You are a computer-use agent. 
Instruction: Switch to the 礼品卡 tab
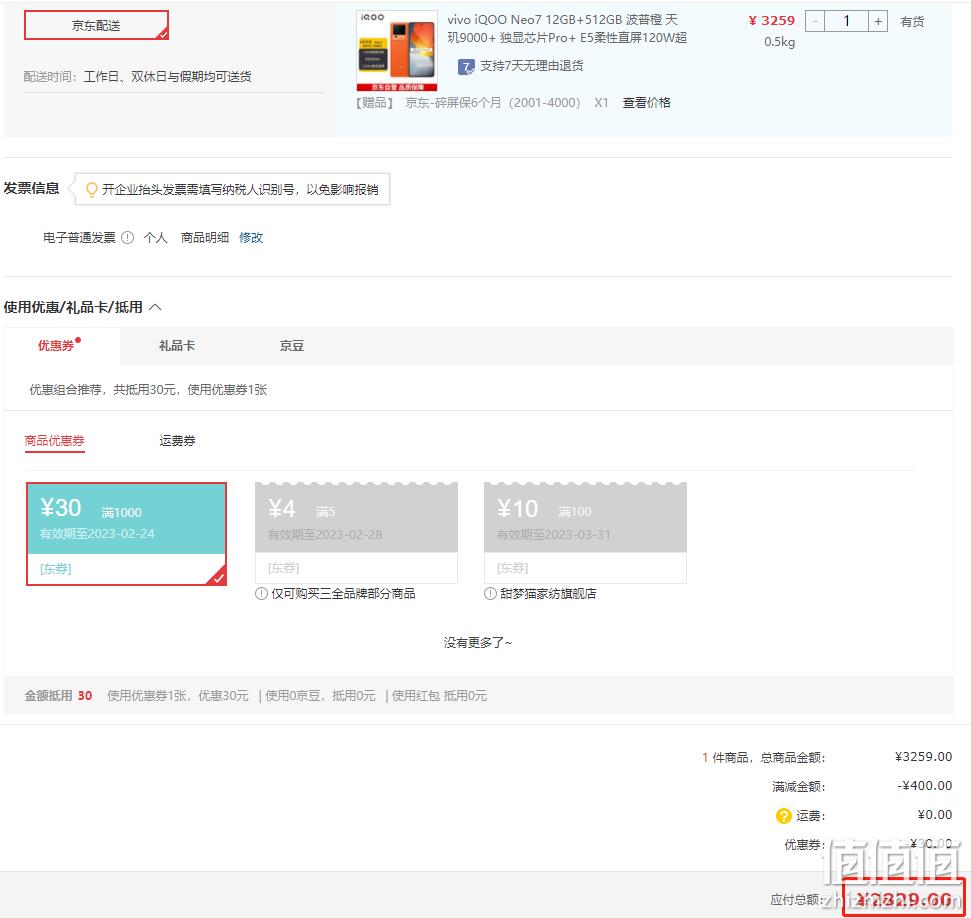click(x=176, y=346)
